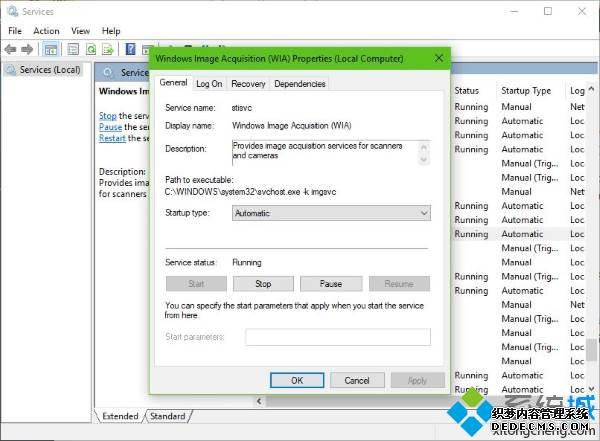This screenshot has width=600, height=441.
Task: Click the blue Help question mark icon
Action: click(x=130, y=49)
